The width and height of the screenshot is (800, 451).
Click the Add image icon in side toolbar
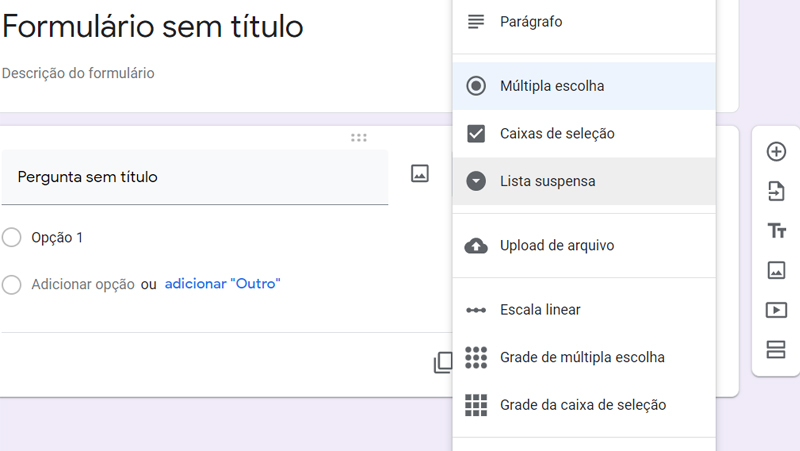(776, 270)
